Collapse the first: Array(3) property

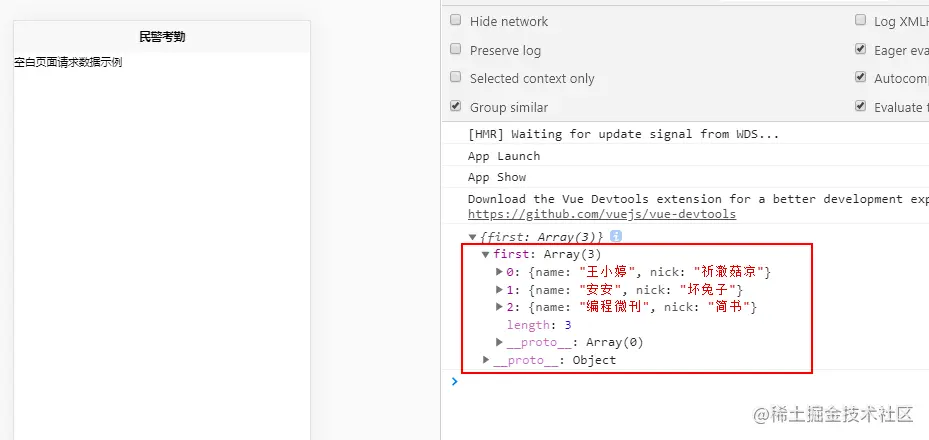click(485, 255)
